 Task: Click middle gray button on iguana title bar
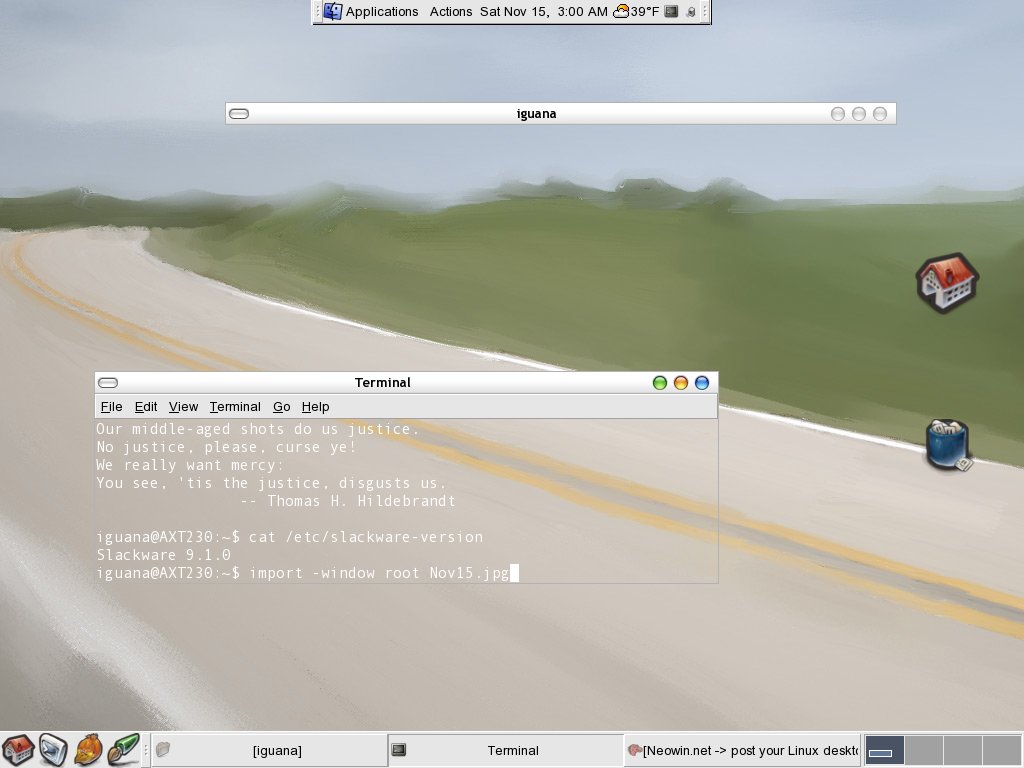point(859,114)
